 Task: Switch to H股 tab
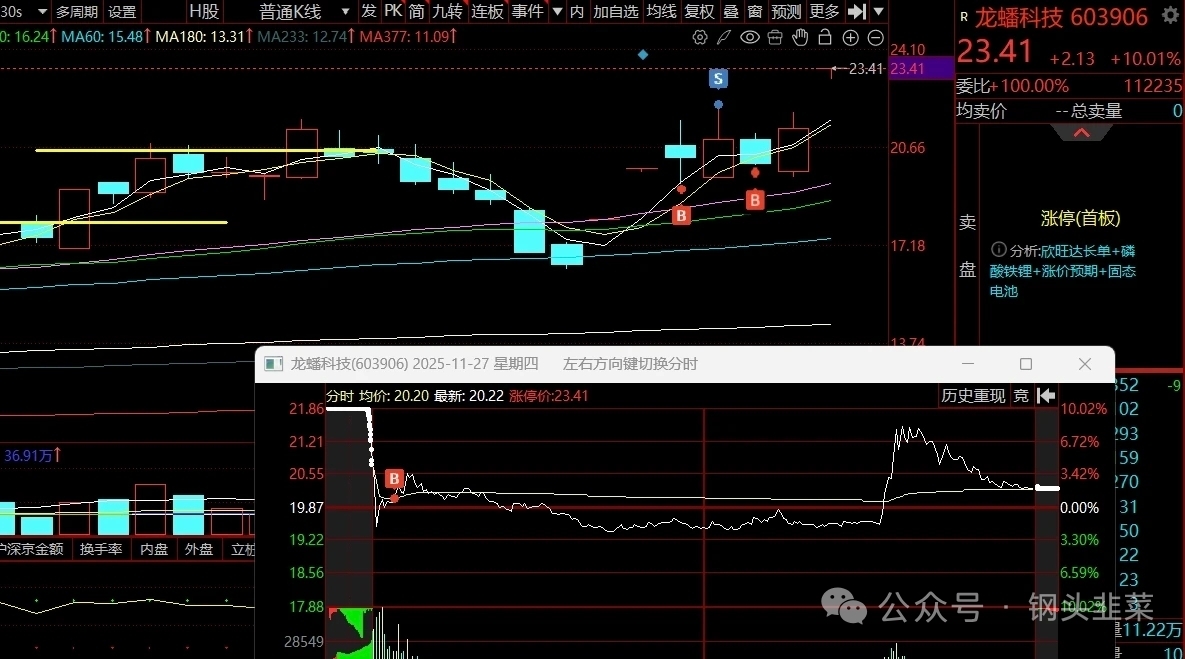(x=204, y=11)
